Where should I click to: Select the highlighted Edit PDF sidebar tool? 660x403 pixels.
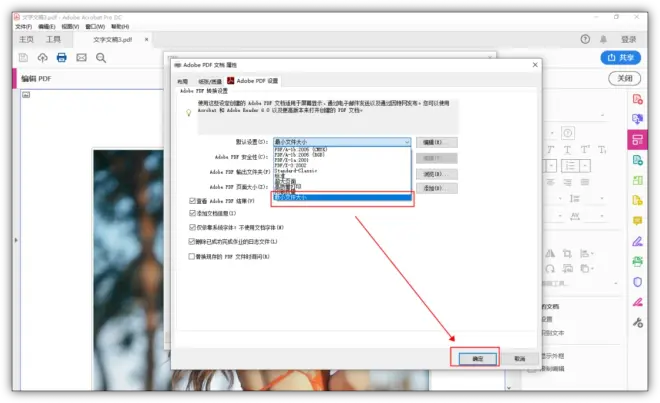coord(637,140)
